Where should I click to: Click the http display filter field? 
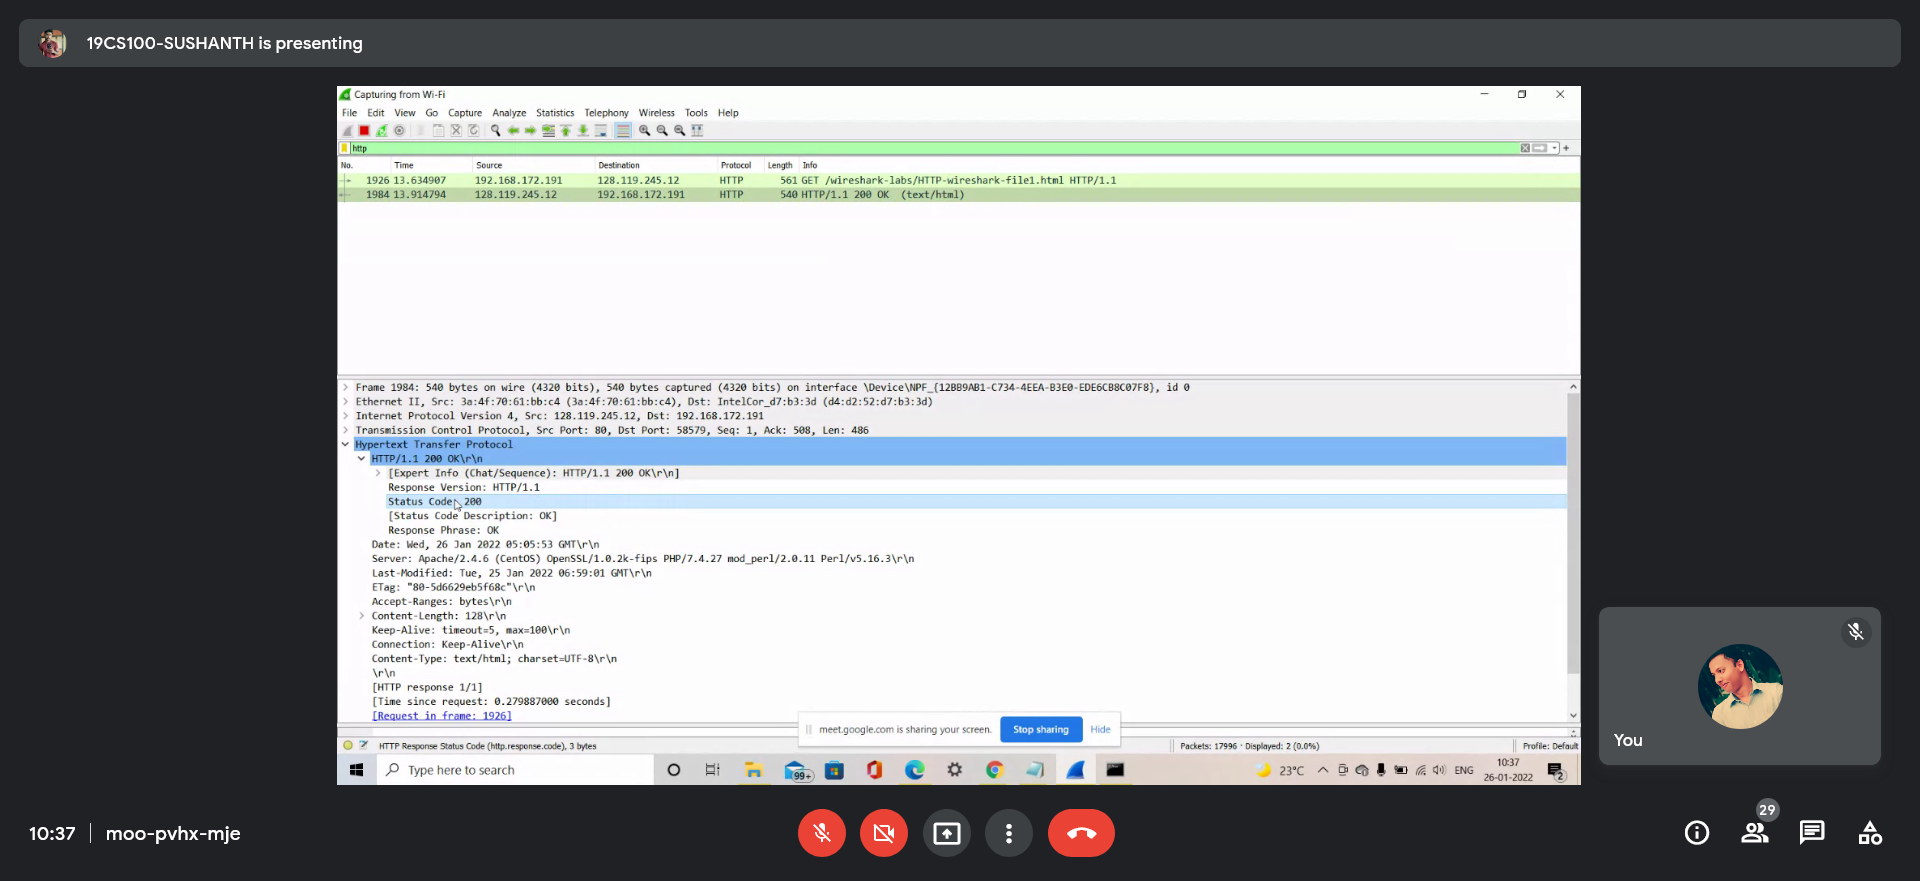pyautogui.click(x=930, y=148)
